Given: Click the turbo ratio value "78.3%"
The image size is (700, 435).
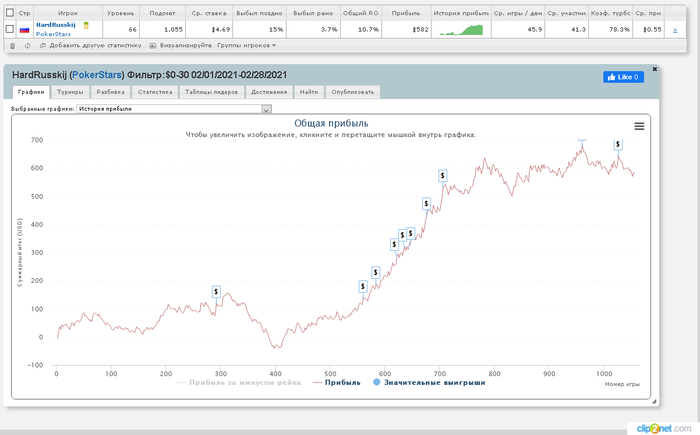Looking at the screenshot, I should [x=620, y=30].
